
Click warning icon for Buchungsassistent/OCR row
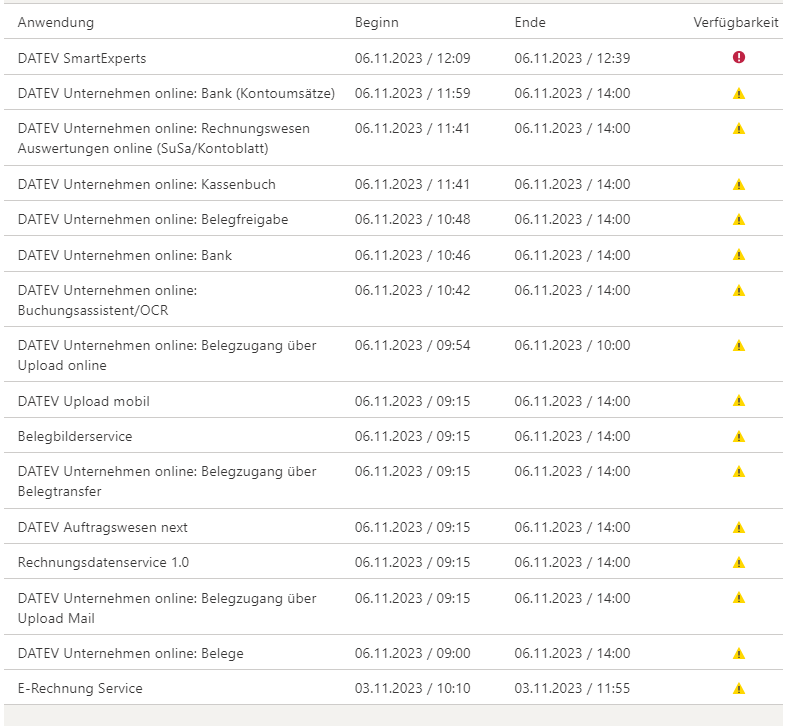[x=739, y=291]
